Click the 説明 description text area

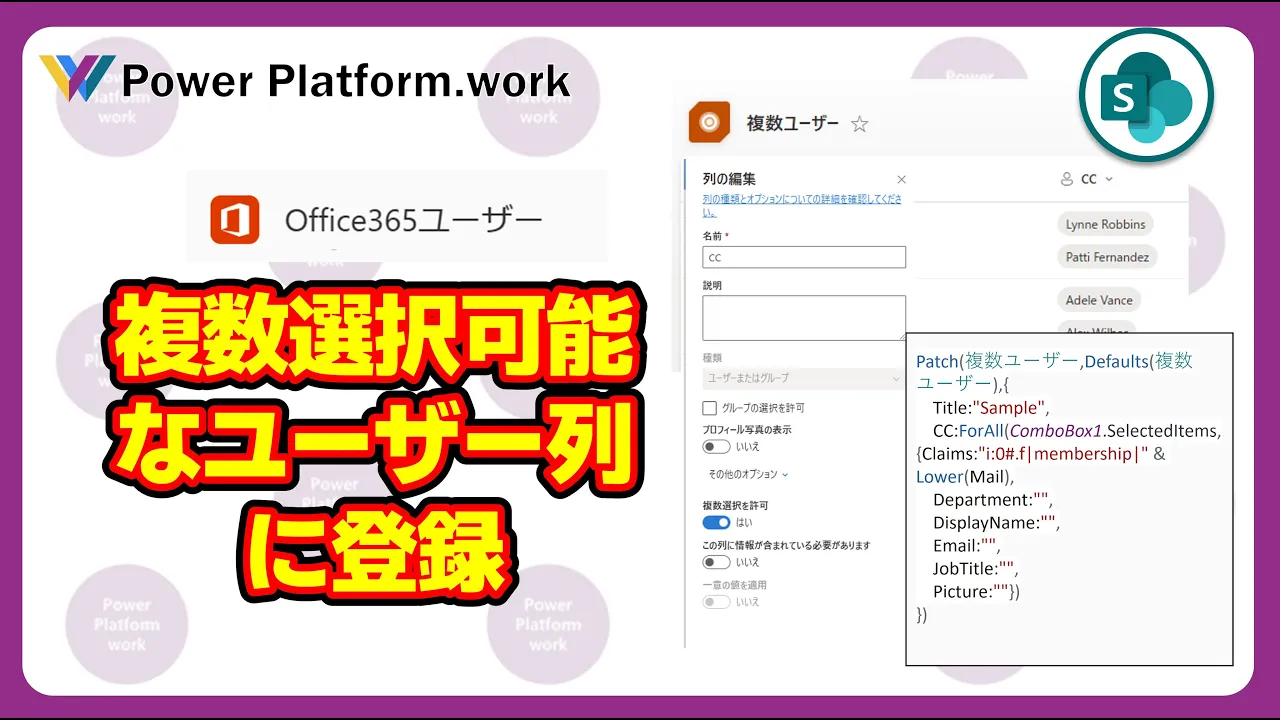pyautogui.click(x=804, y=318)
